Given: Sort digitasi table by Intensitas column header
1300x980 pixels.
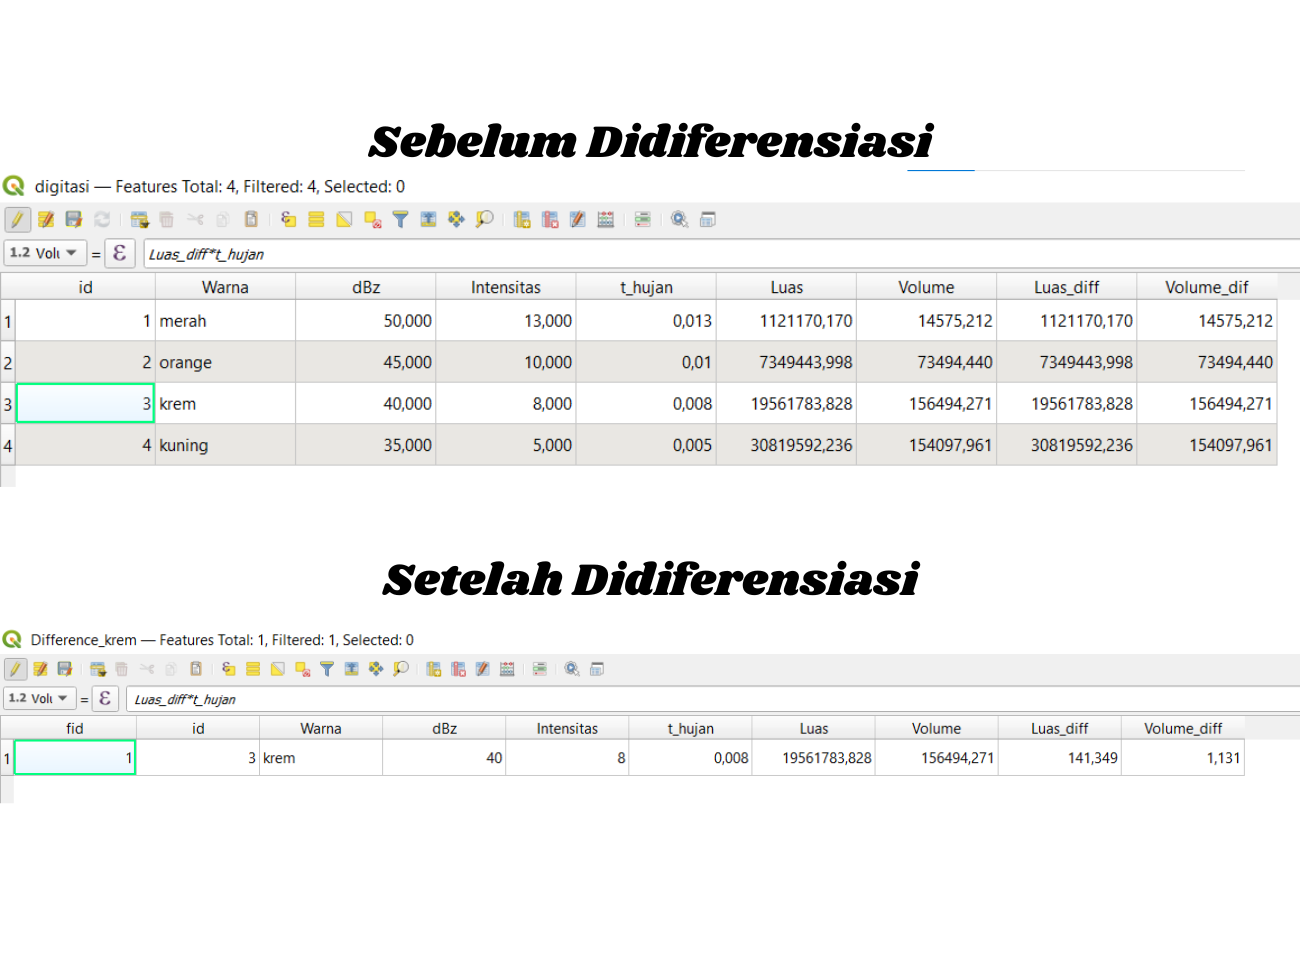Looking at the screenshot, I should tap(505, 288).
